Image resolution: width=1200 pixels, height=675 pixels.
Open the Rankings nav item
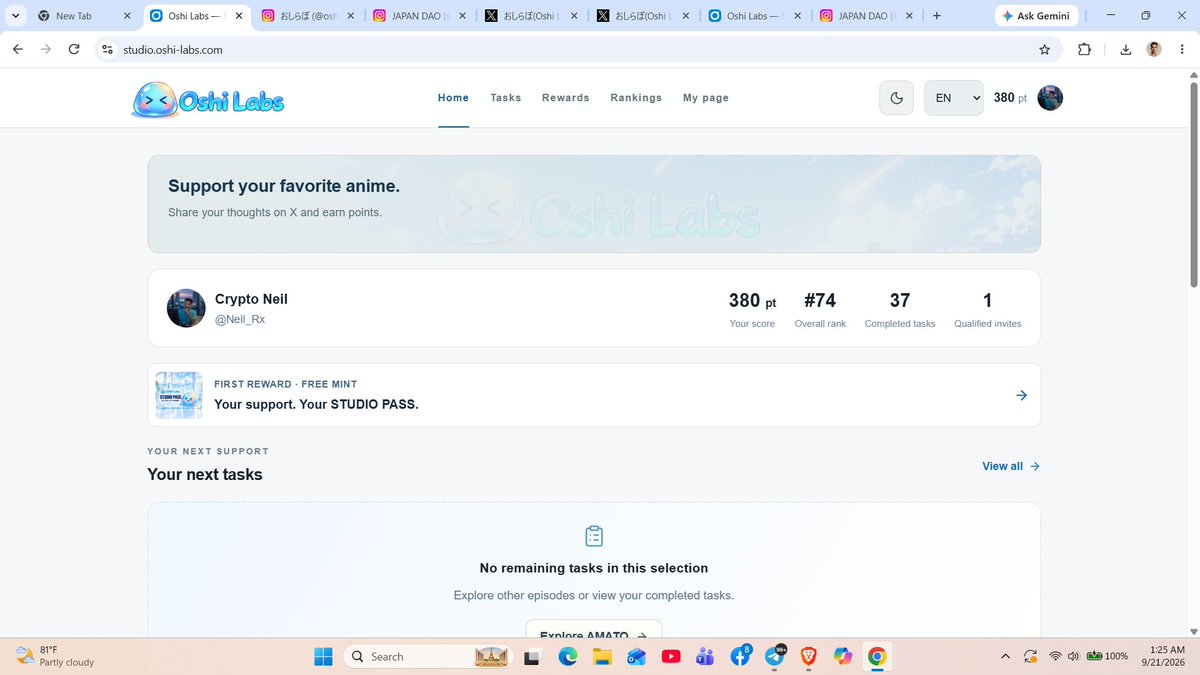tap(636, 98)
